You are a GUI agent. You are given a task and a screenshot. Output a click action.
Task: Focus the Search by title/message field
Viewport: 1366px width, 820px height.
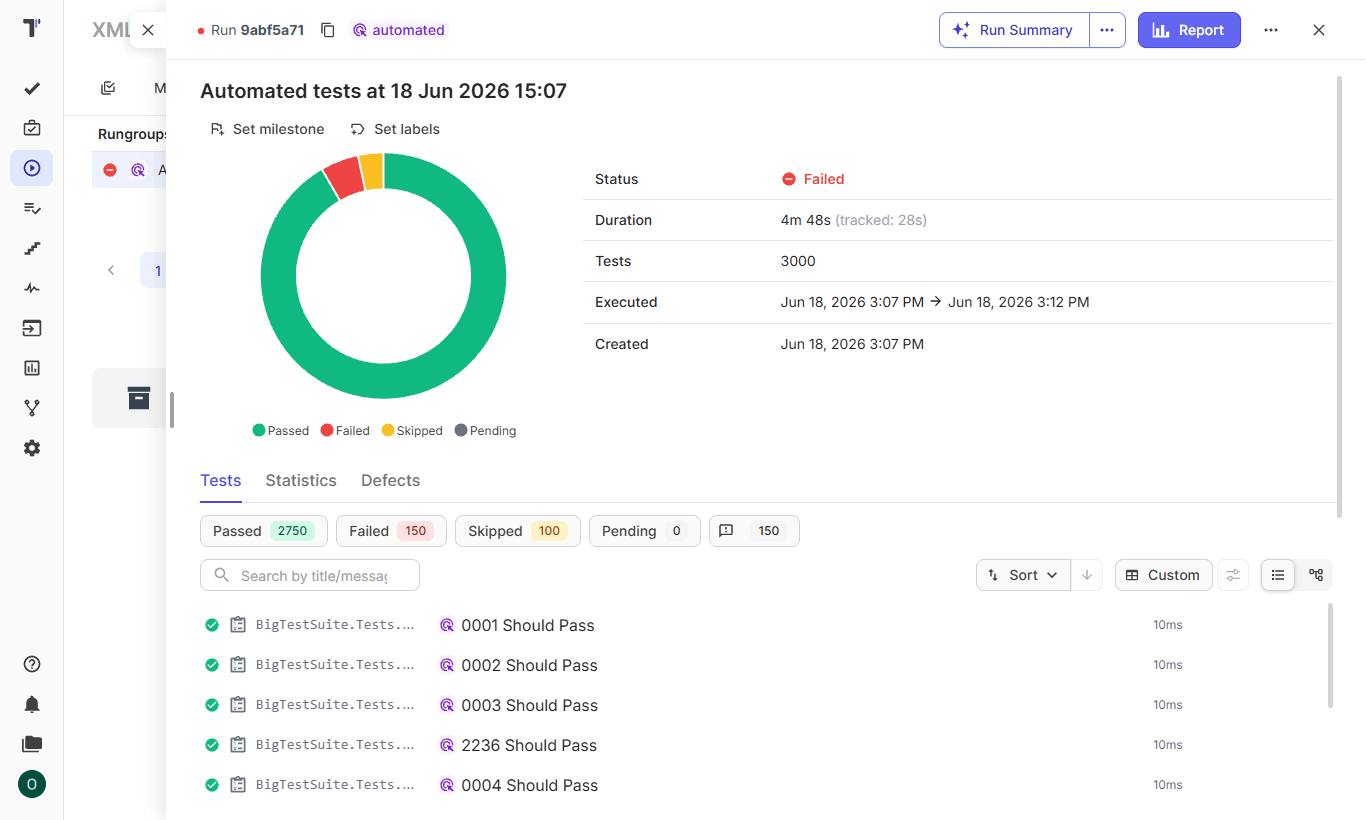tap(310, 575)
